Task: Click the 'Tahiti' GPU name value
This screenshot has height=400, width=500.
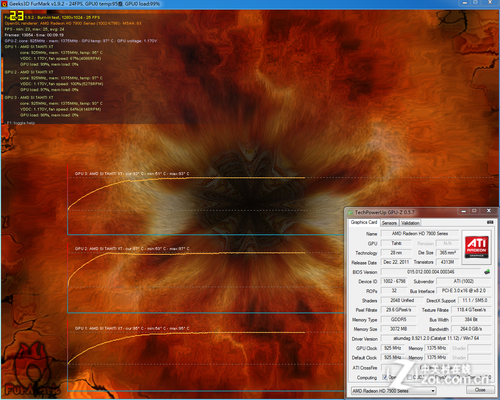Action: click(396, 243)
